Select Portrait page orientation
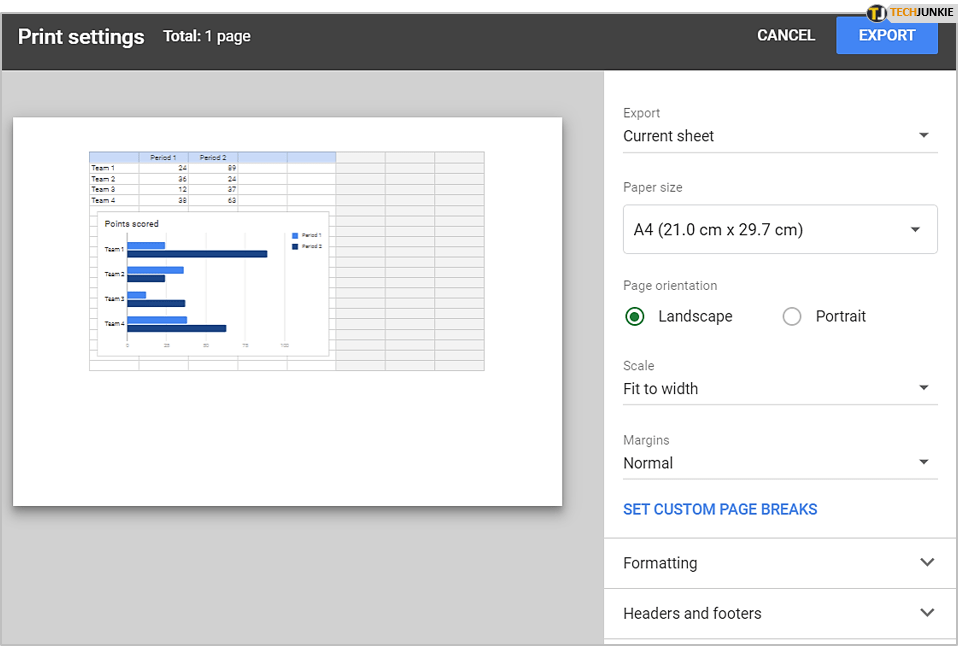961x646 pixels. (792, 316)
